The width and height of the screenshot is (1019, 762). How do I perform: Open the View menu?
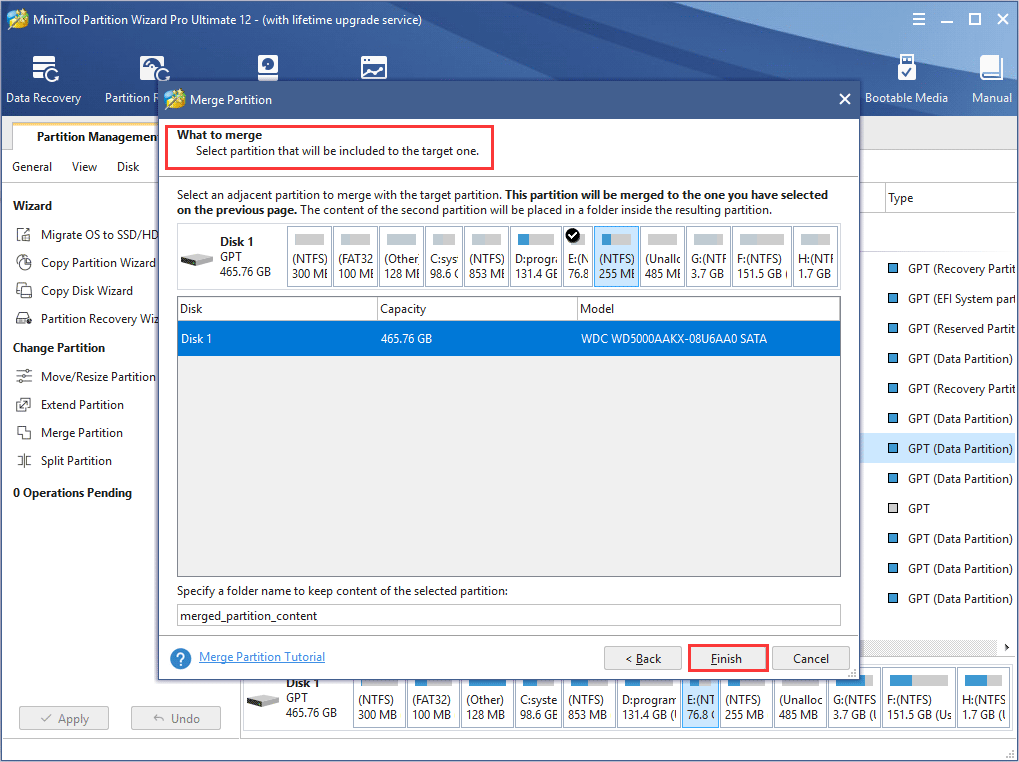click(84, 167)
